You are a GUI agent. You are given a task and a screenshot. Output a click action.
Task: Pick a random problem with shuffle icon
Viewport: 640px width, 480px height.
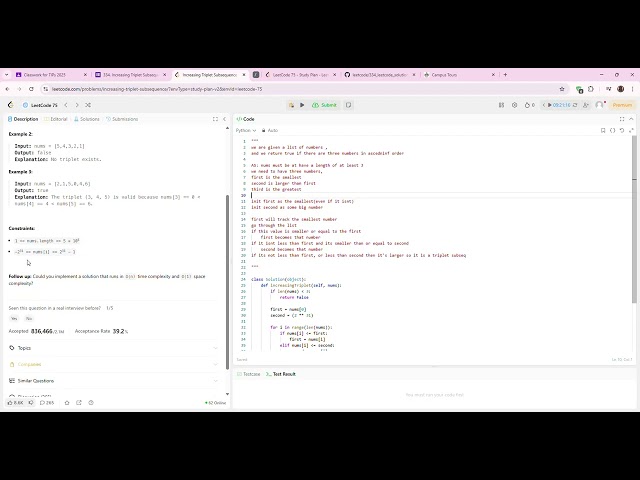[88, 105]
